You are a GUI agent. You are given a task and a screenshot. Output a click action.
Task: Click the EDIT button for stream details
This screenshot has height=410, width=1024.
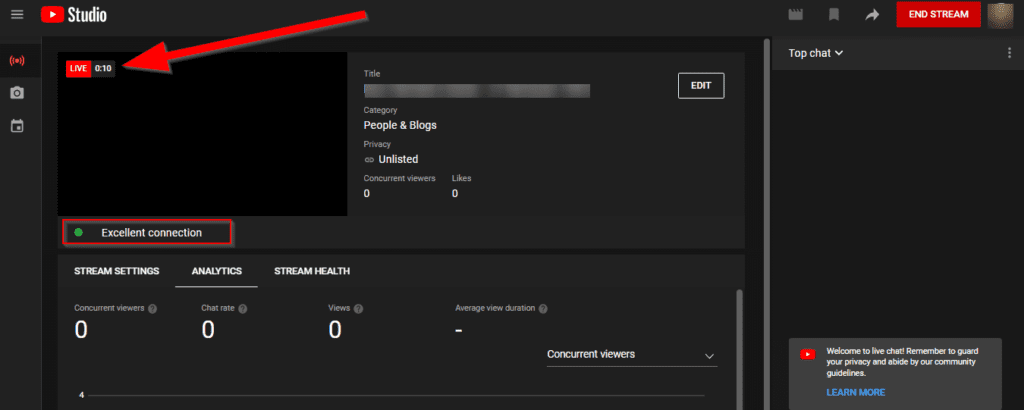pos(701,86)
